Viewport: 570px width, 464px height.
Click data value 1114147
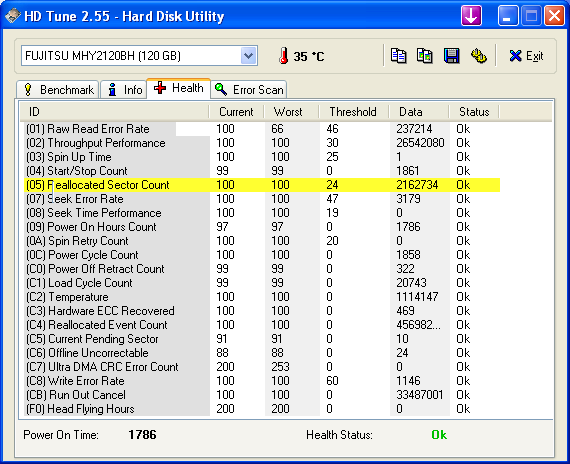(417, 297)
